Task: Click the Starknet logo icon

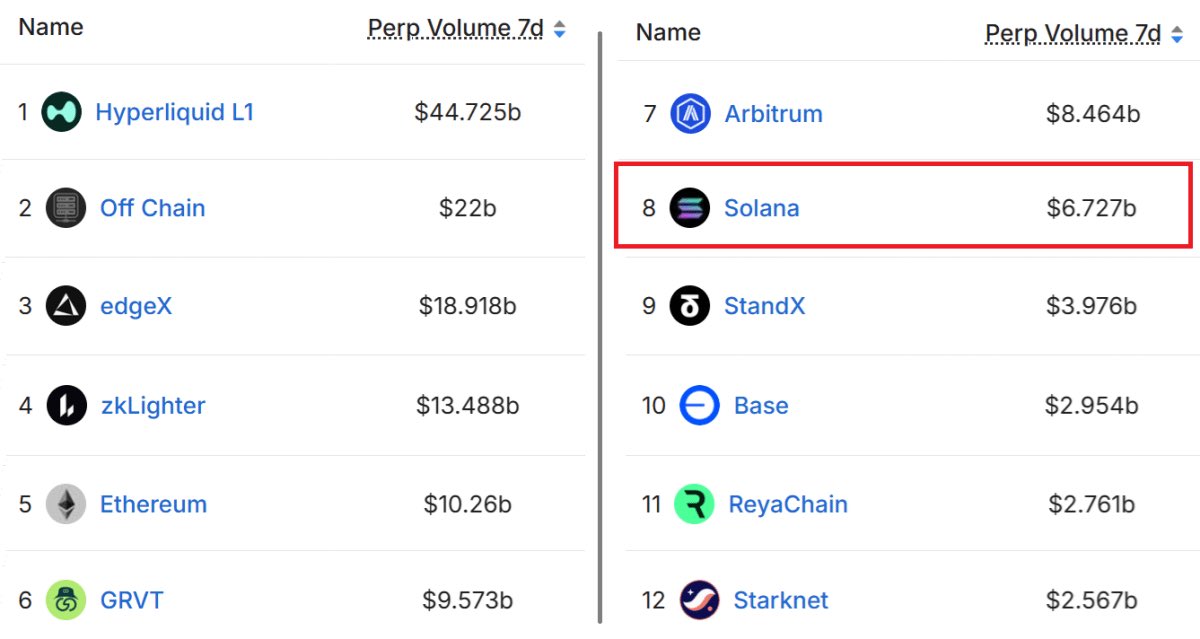Action: [699, 600]
